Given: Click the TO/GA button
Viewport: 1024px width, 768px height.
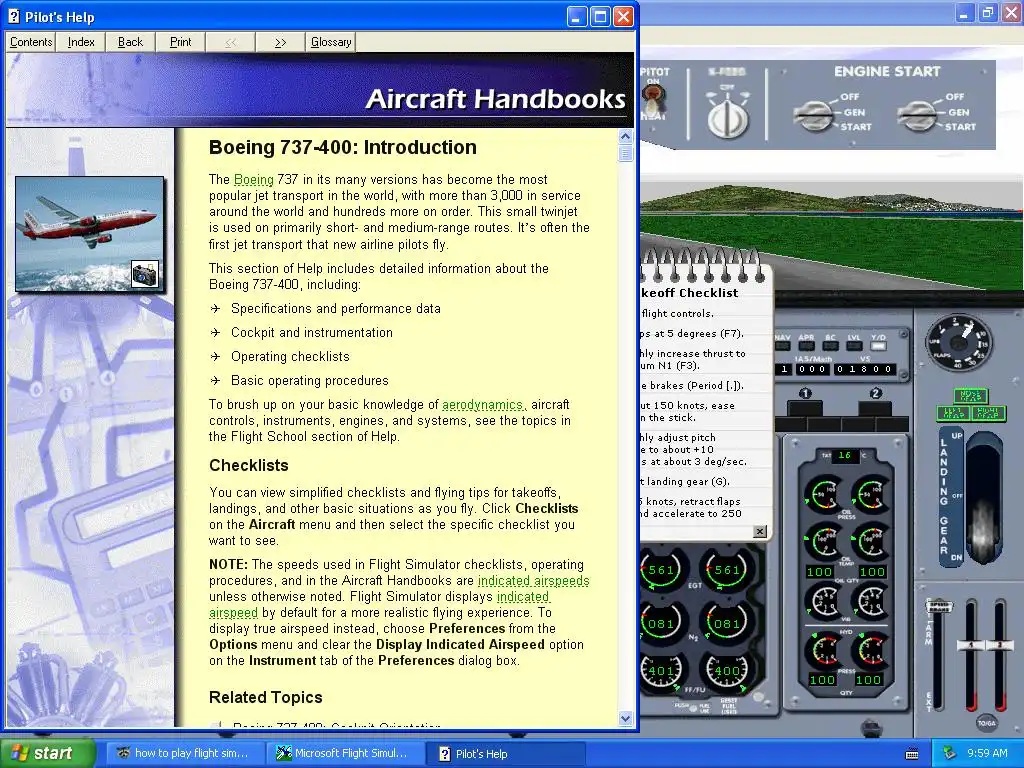Looking at the screenshot, I should pos(986,722).
